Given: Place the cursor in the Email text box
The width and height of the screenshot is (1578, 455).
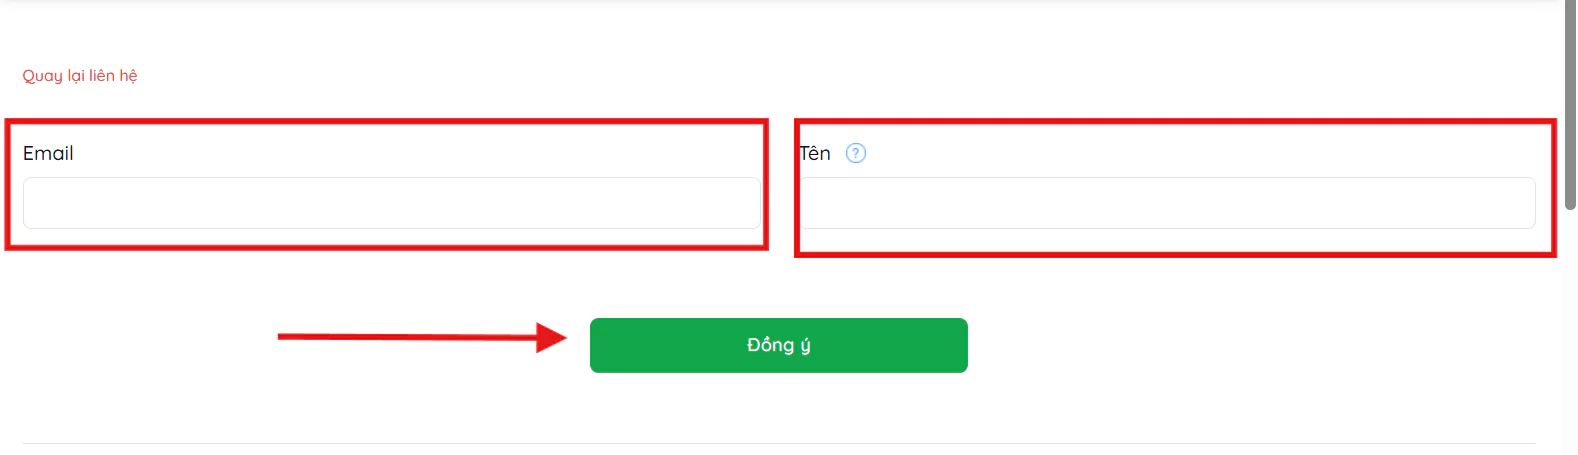Looking at the screenshot, I should point(391,203).
